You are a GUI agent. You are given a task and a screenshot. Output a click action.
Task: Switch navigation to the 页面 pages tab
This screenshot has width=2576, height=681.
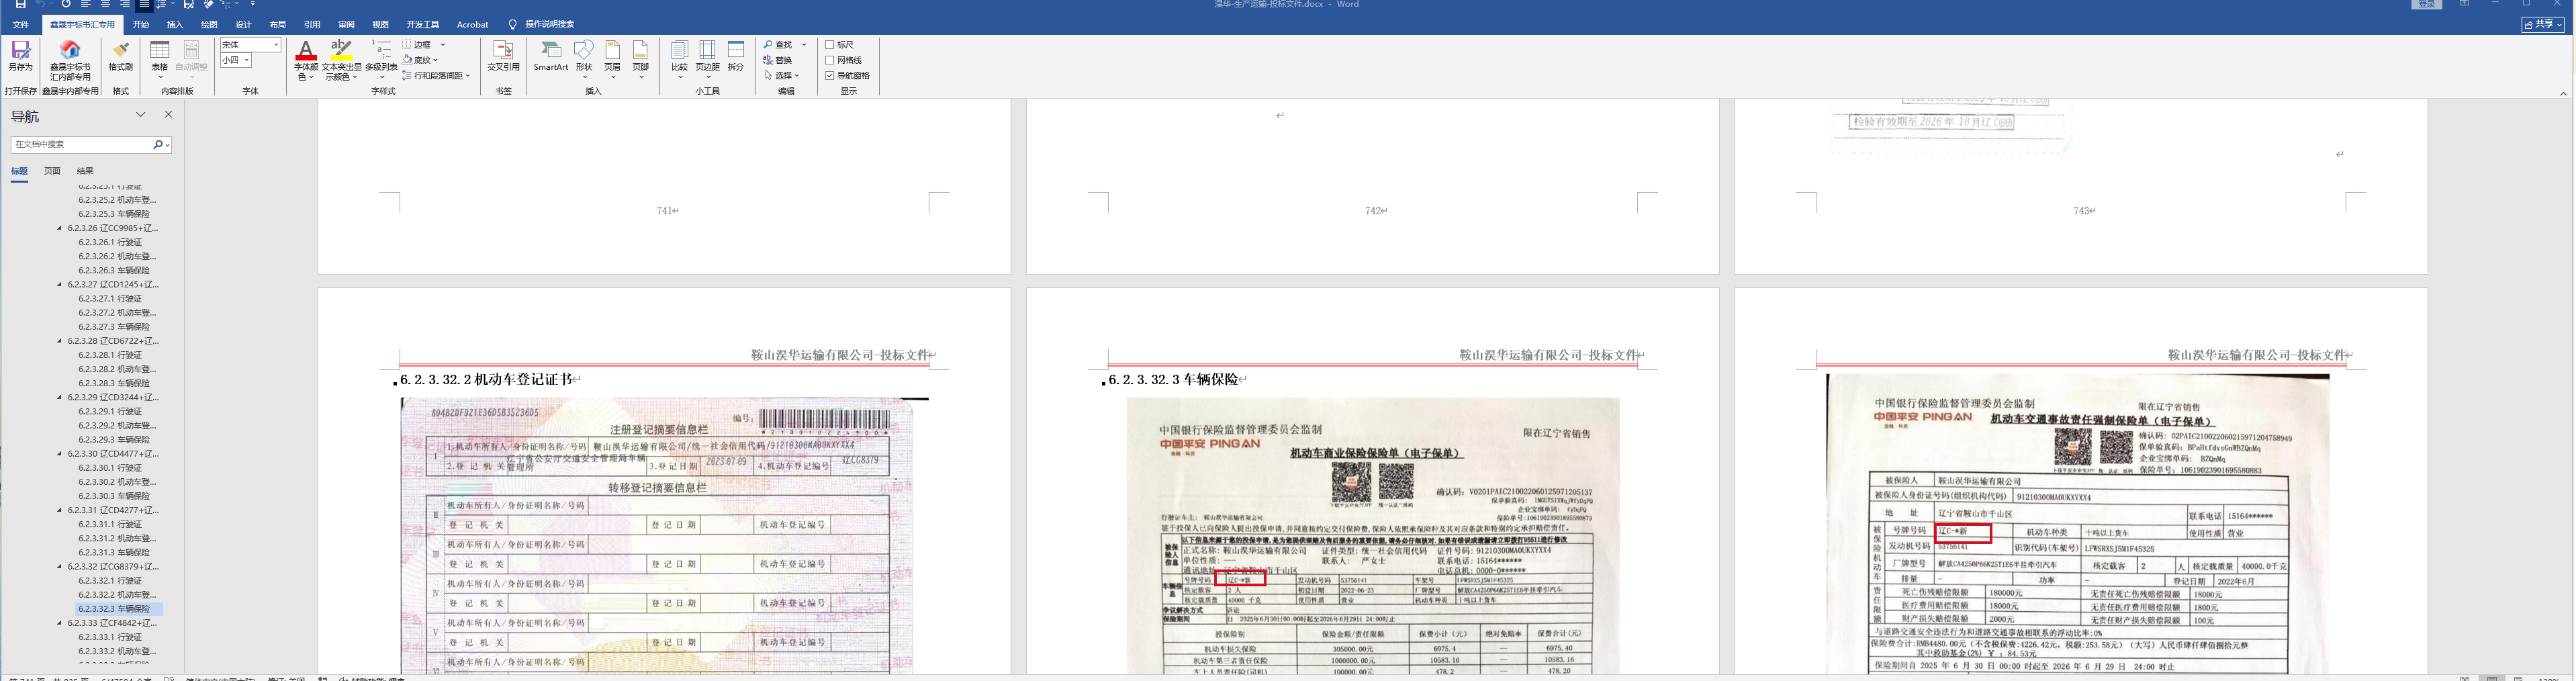(x=52, y=171)
